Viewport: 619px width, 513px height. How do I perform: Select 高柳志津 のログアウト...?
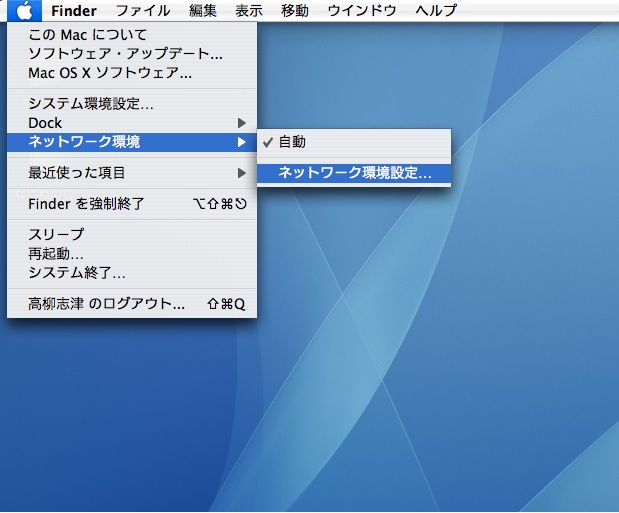pyautogui.click(x=132, y=304)
